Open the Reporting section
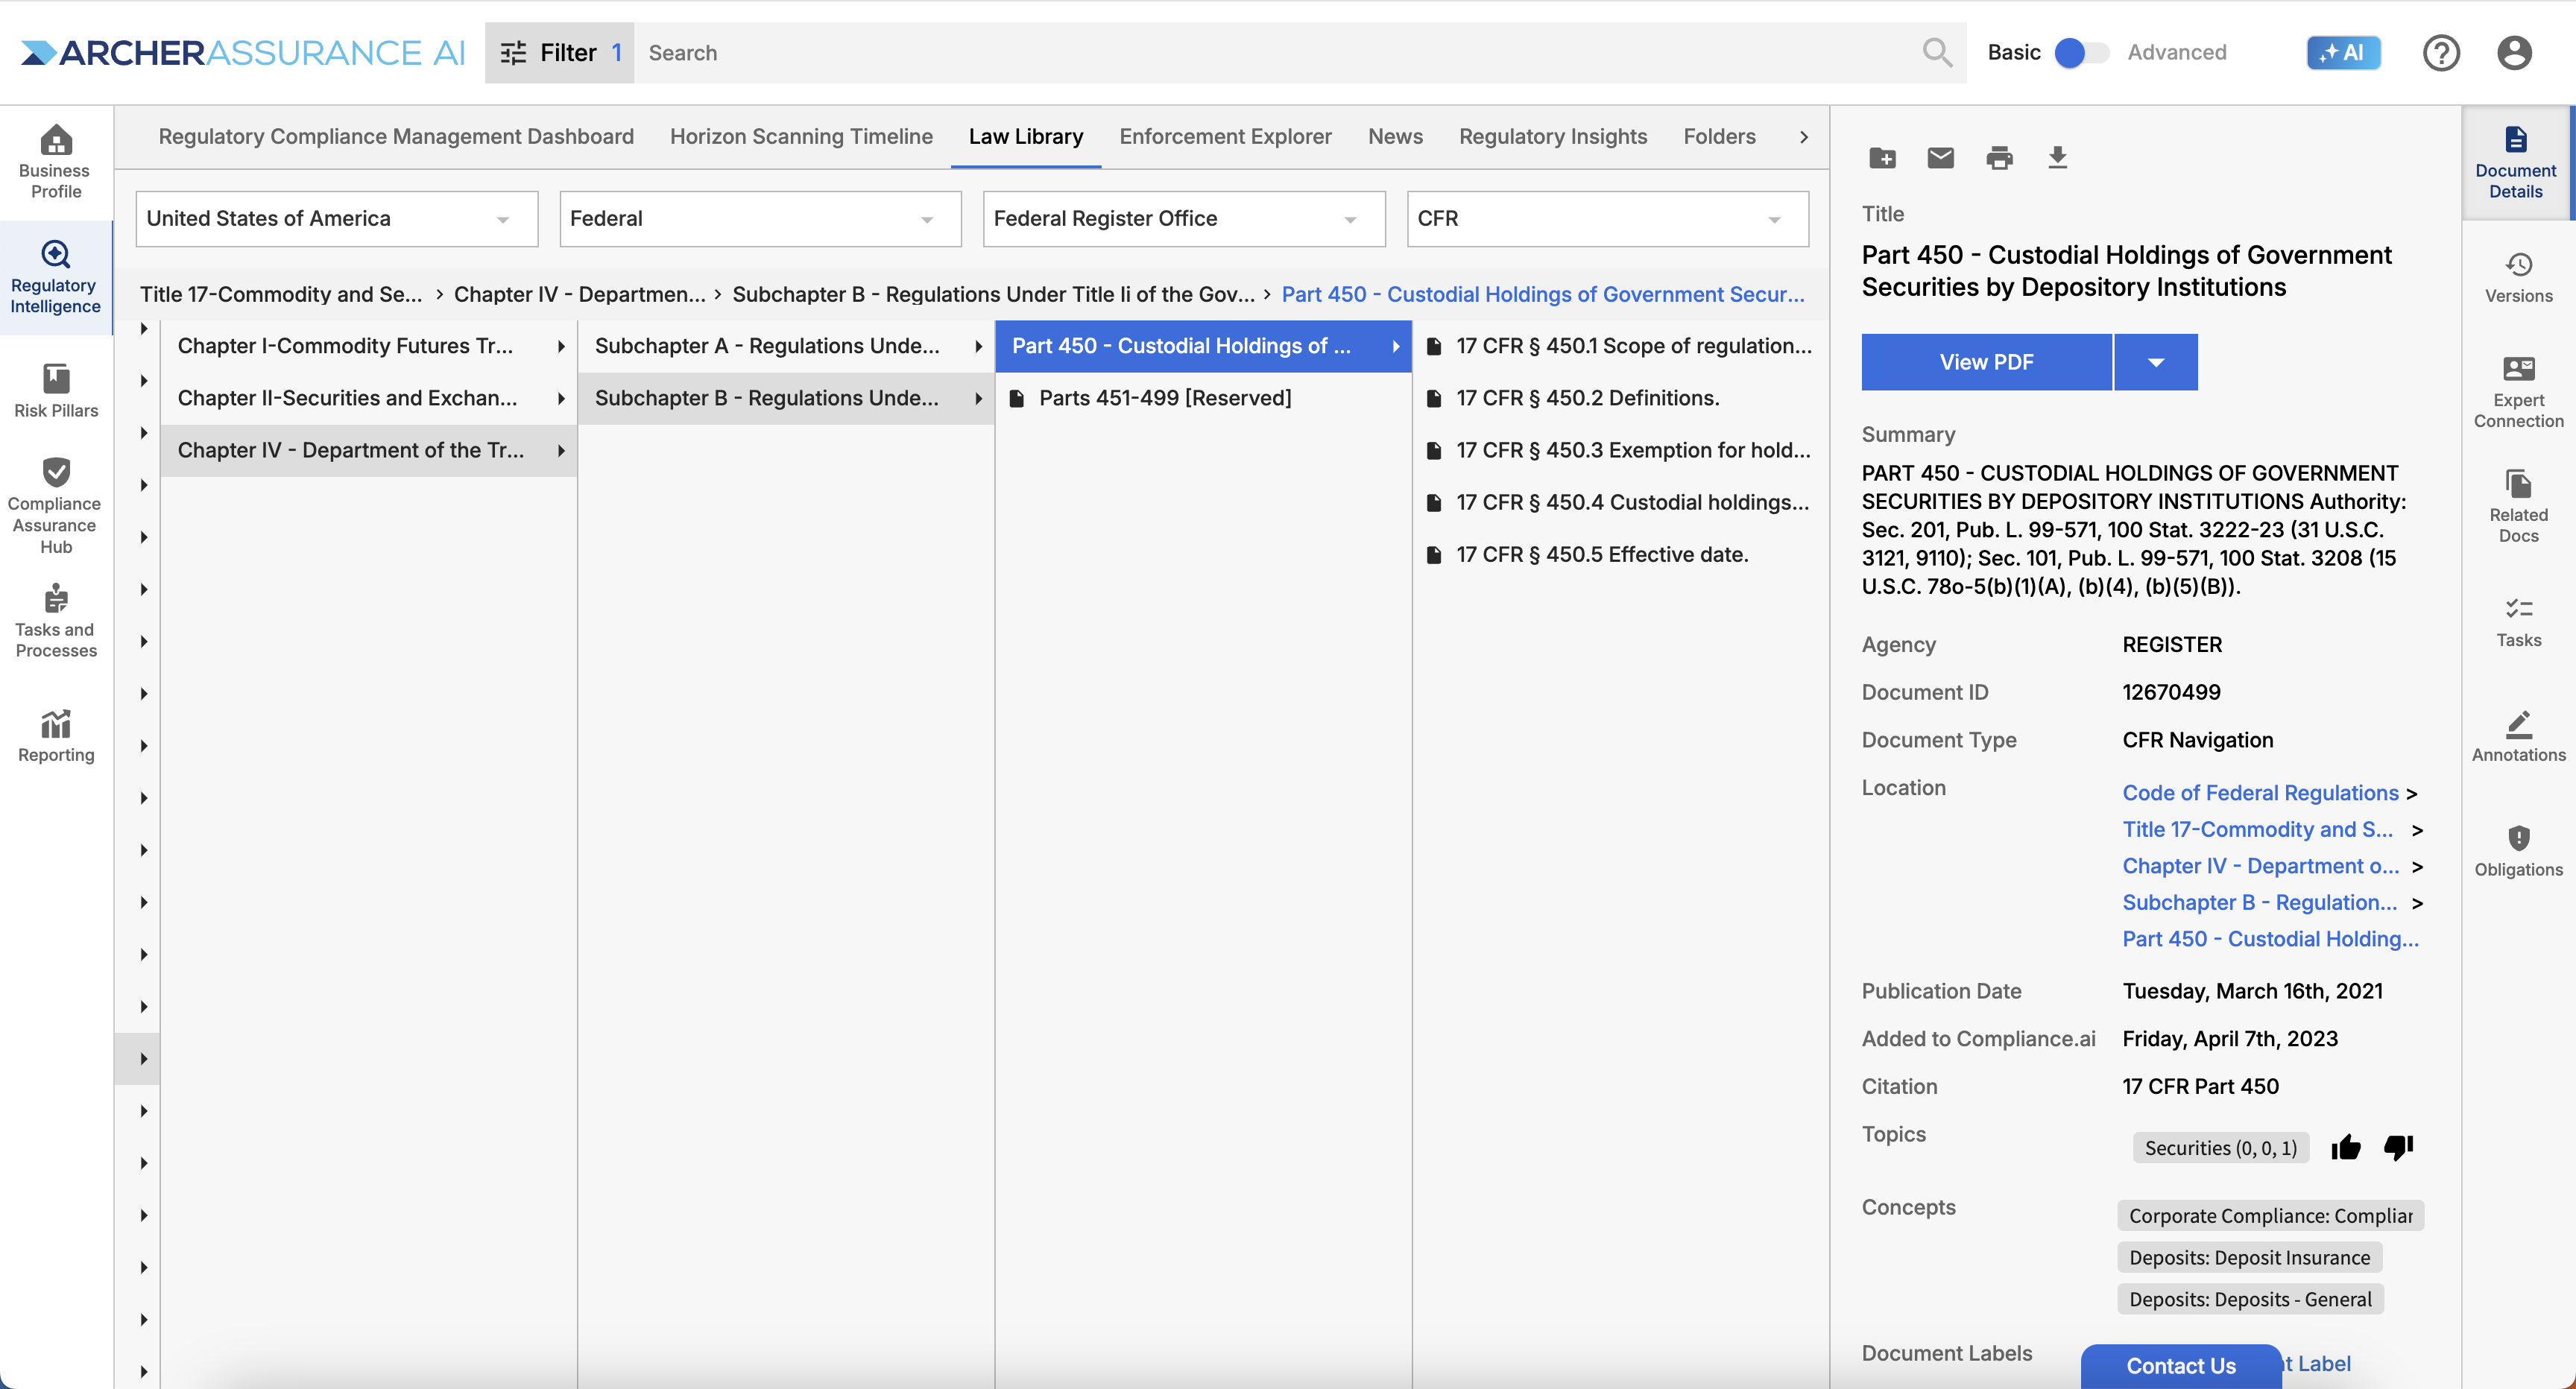 tap(56, 737)
